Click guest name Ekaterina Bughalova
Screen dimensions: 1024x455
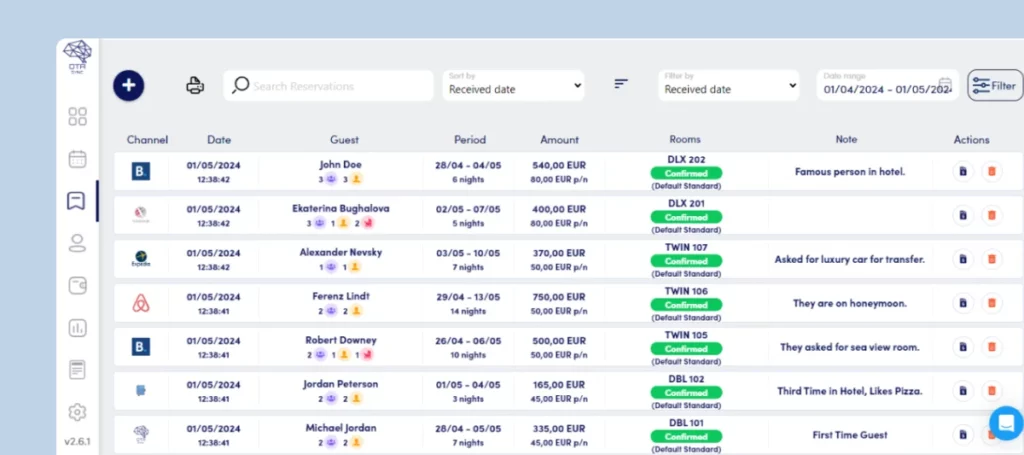tap(340, 208)
